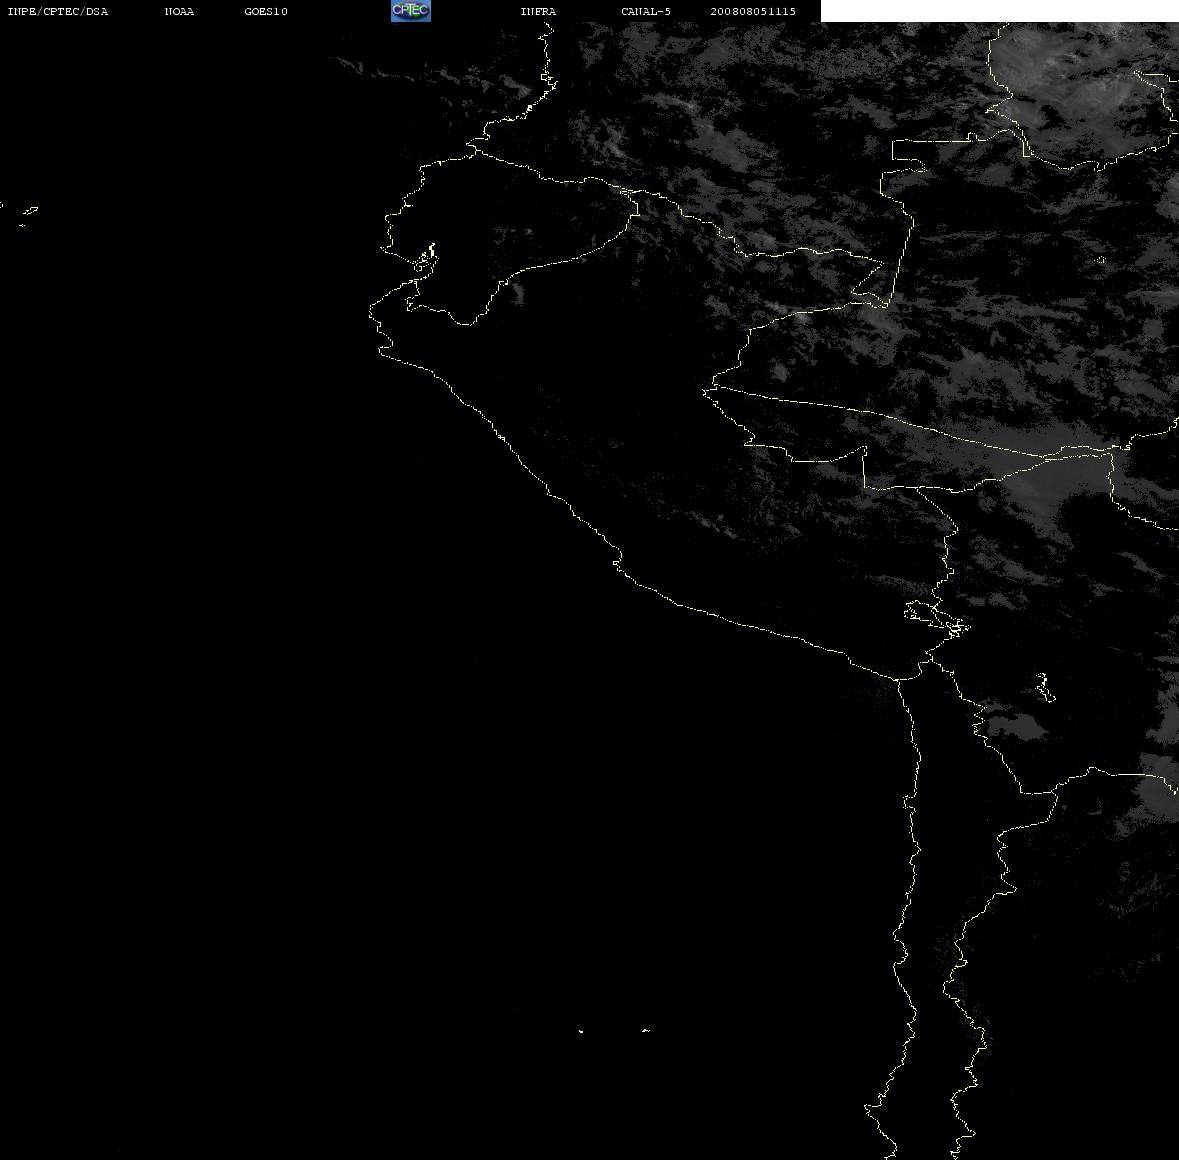Screen dimensions: 1179x1160
Task: Click the CPTEC logo in the header
Action: [411, 11]
